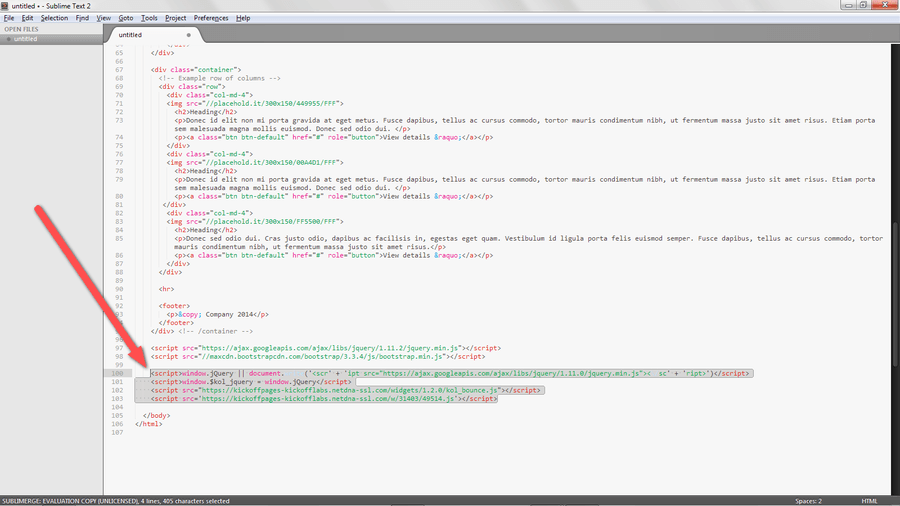Click the window.jQuery || document line
This screenshot has width=900, height=506.
(x=450, y=373)
